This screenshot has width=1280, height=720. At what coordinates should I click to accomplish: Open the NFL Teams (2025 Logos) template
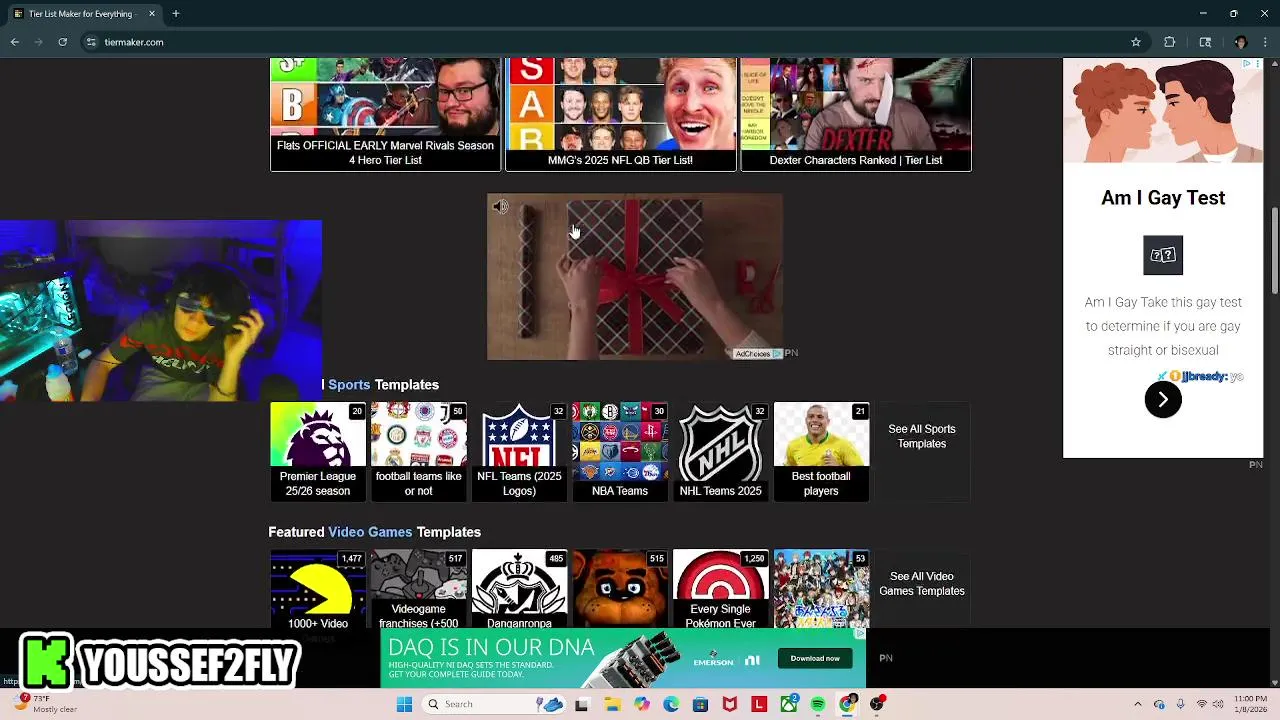click(x=519, y=451)
